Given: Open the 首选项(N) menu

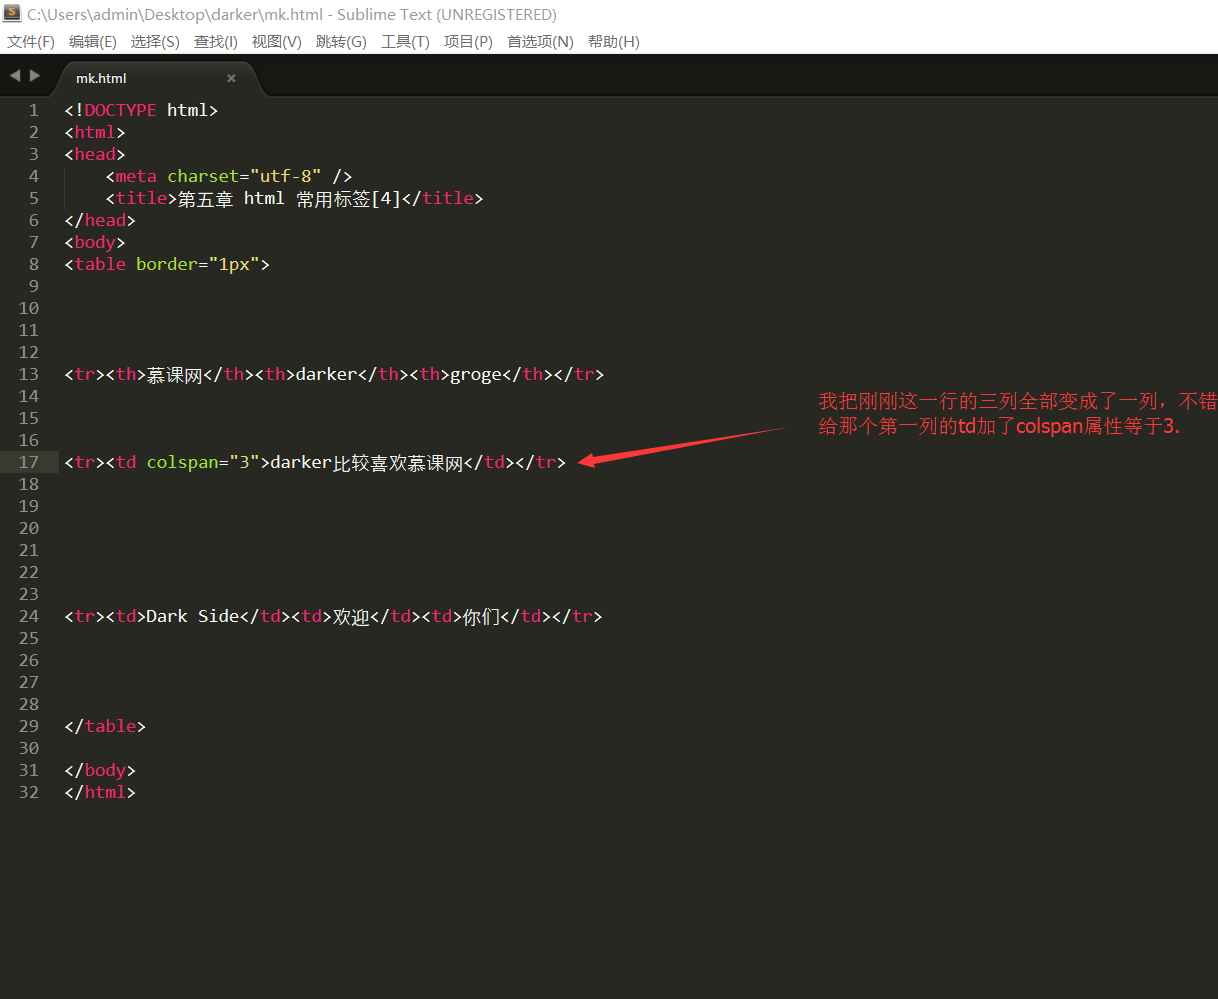Looking at the screenshot, I should [540, 41].
